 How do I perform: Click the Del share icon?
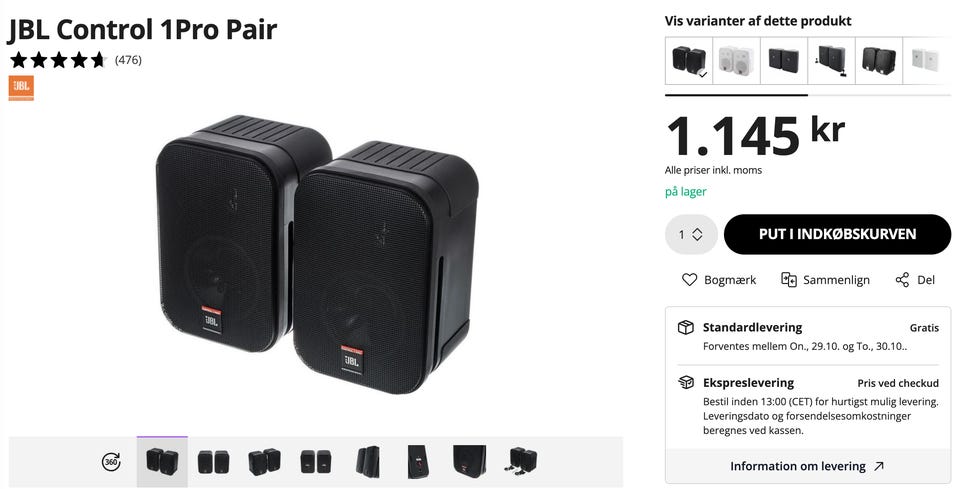click(x=902, y=280)
